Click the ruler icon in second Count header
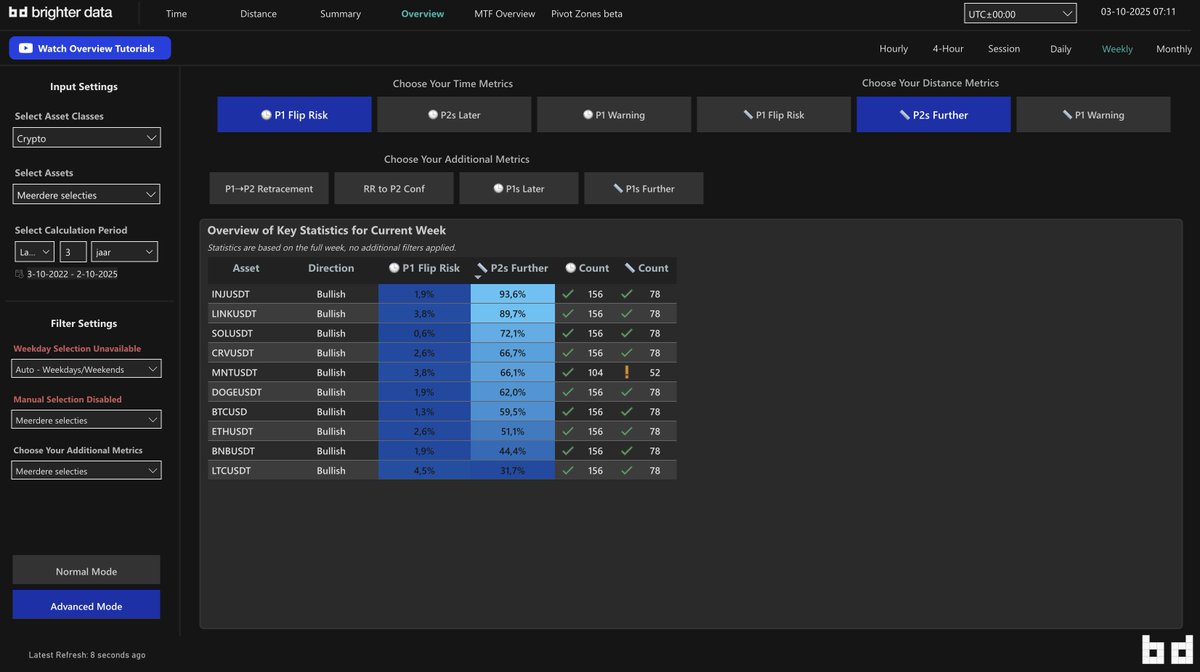The height and width of the screenshot is (672, 1200). 630,268
